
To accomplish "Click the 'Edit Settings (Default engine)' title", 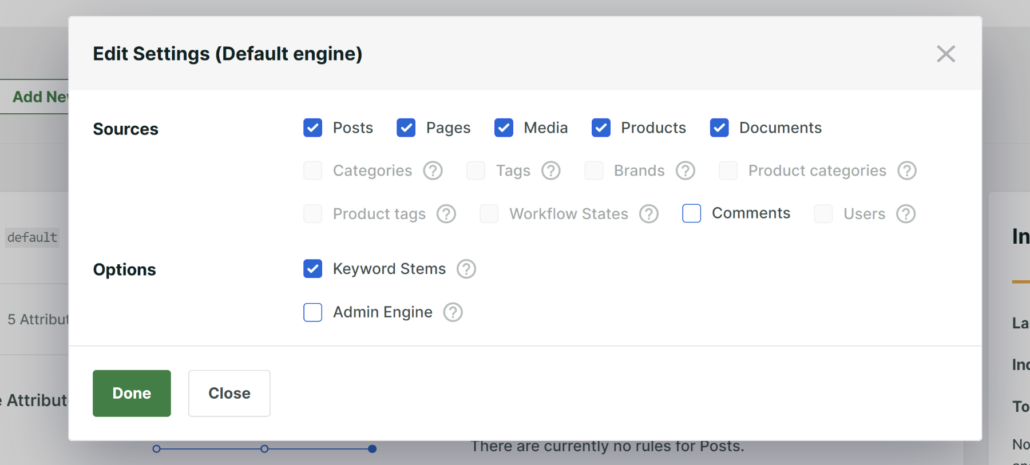I will pyautogui.click(x=227, y=54).
